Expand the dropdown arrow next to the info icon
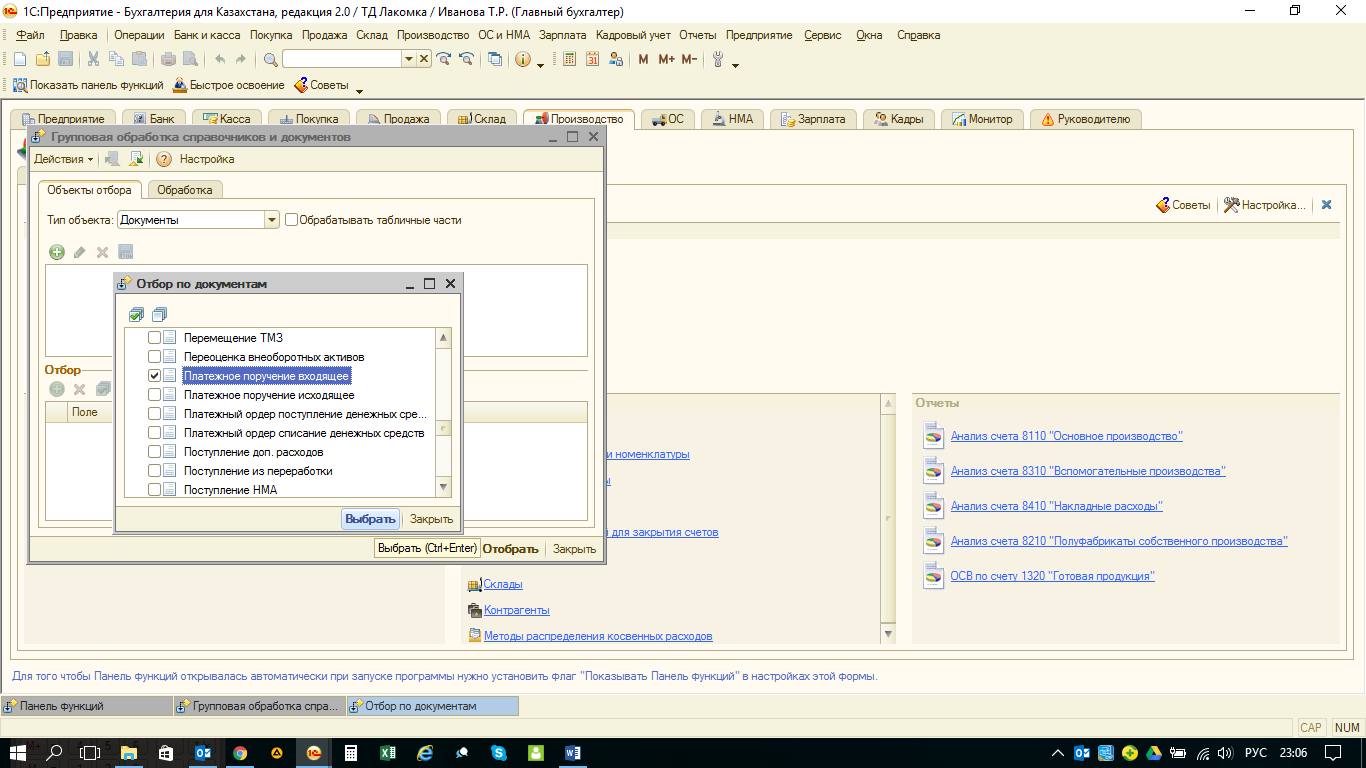1366x768 pixels. pos(540,65)
